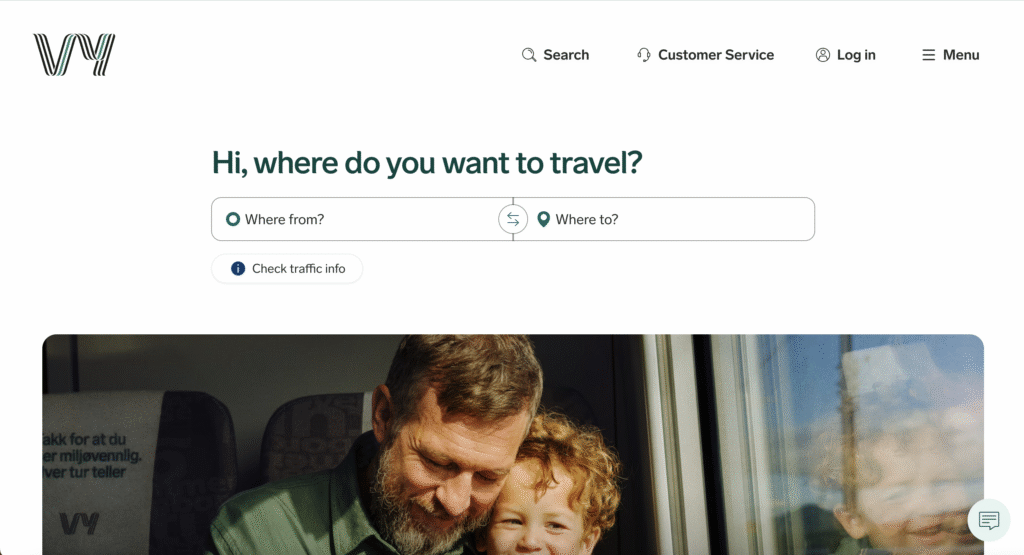Open the chat bubble widget
Screen dimensions: 1024x555
[x=989, y=520]
